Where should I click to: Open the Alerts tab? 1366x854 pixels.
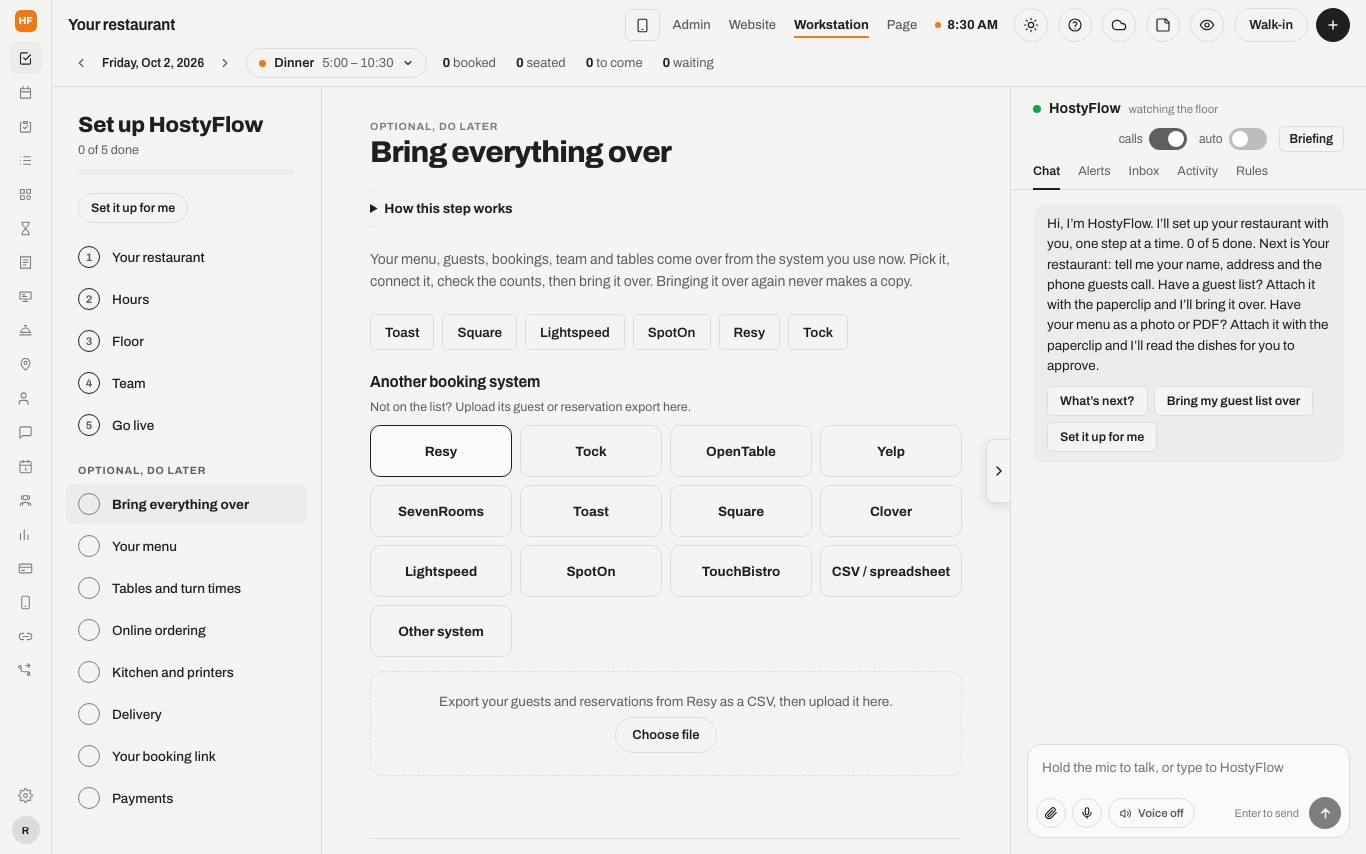click(1094, 171)
